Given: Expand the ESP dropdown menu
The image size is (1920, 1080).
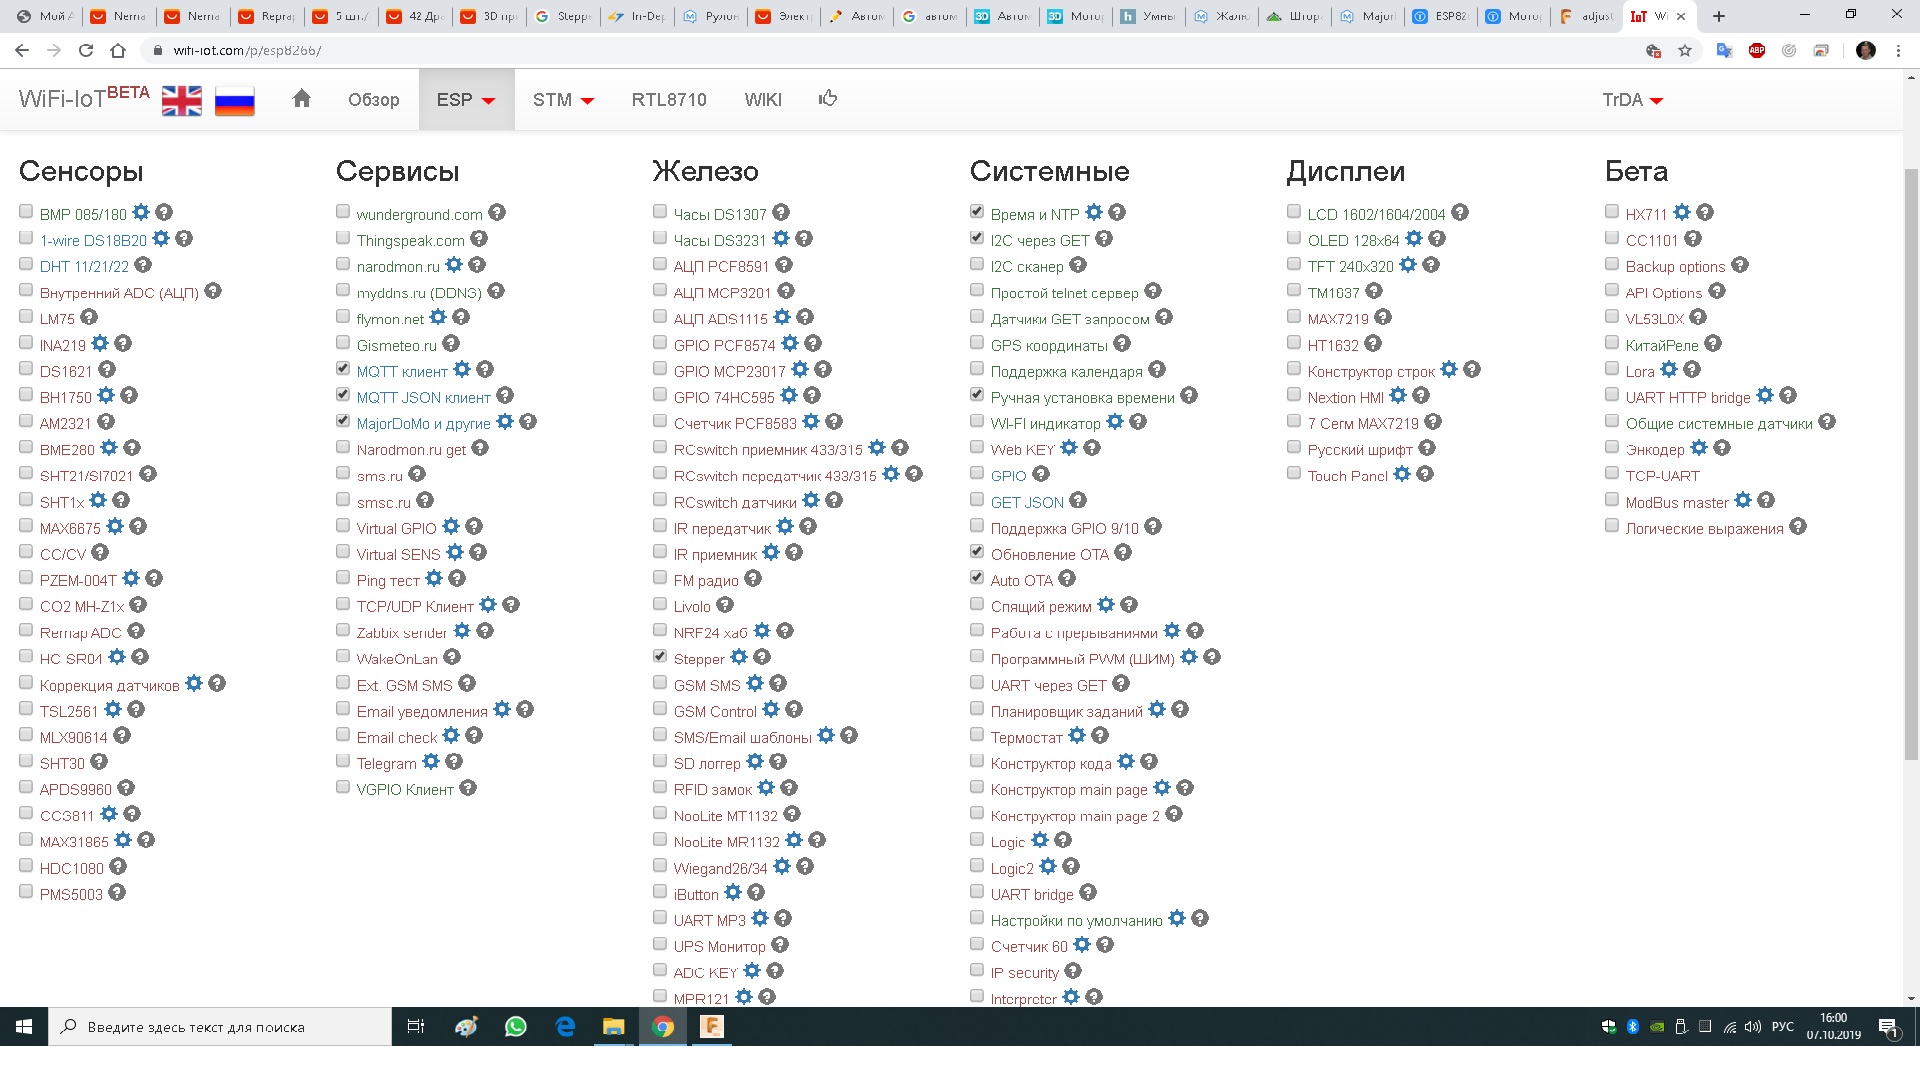Looking at the screenshot, I should click(466, 100).
